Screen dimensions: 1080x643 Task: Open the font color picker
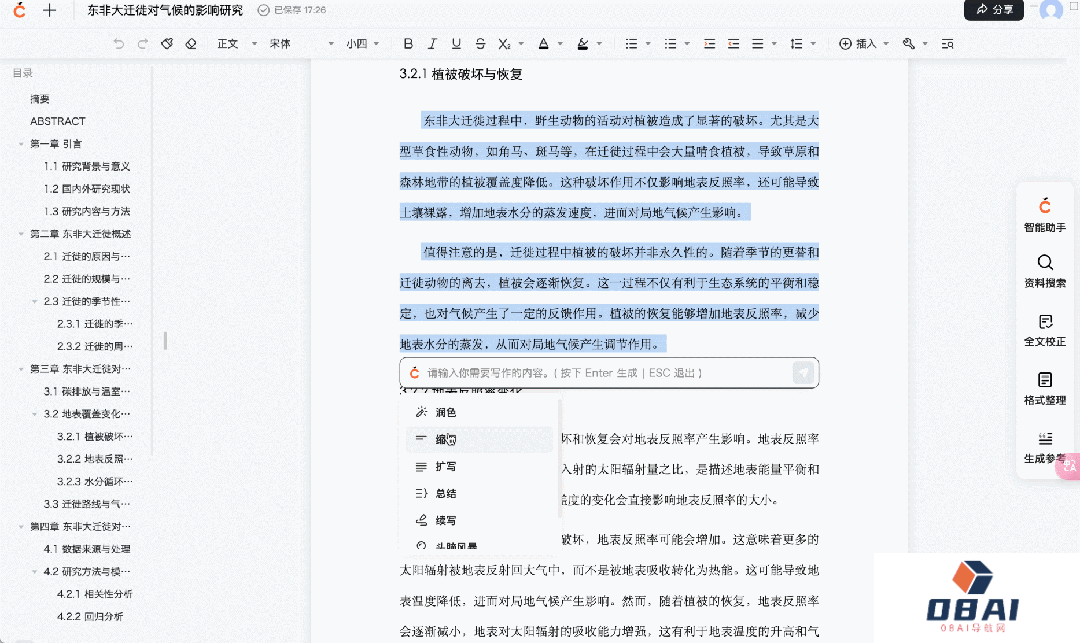click(545, 44)
